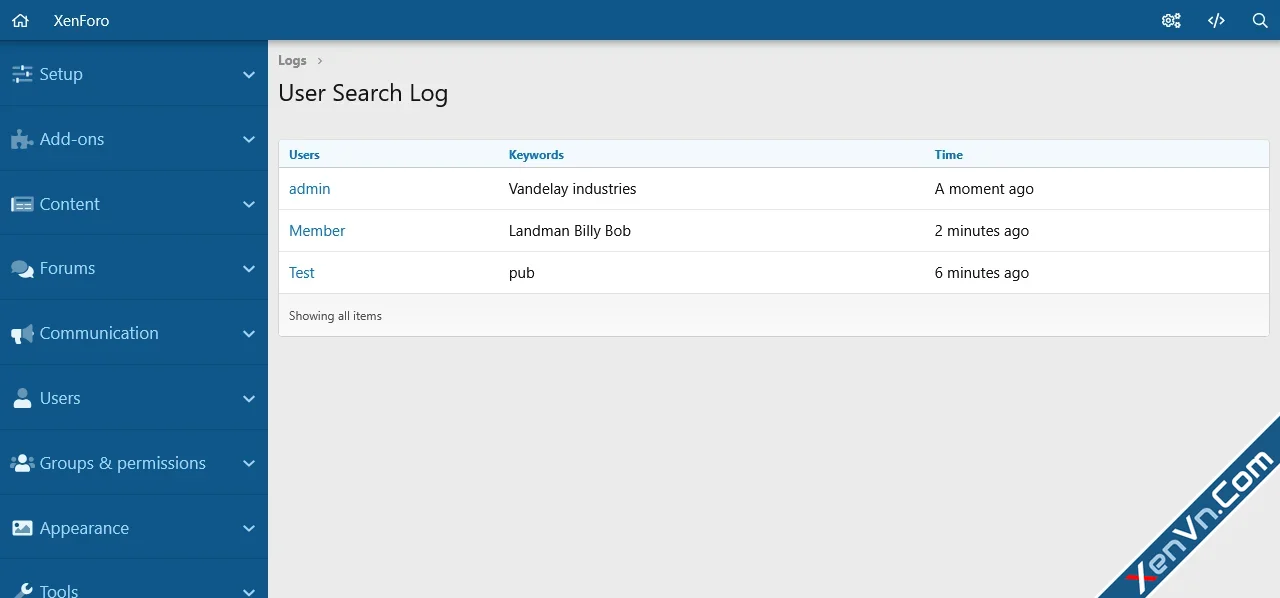Open the Logs breadcrumb link
The width and height of the screenshot is (1280, 598).
292,60
